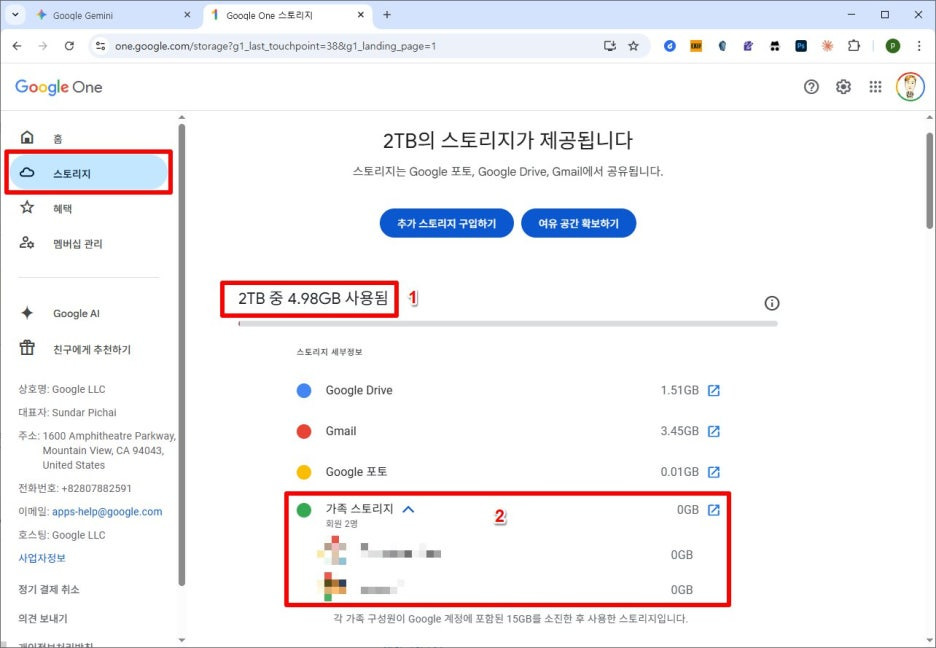
Task: Go to 홈 in the sidebar
Action: [x=88, y=138]
